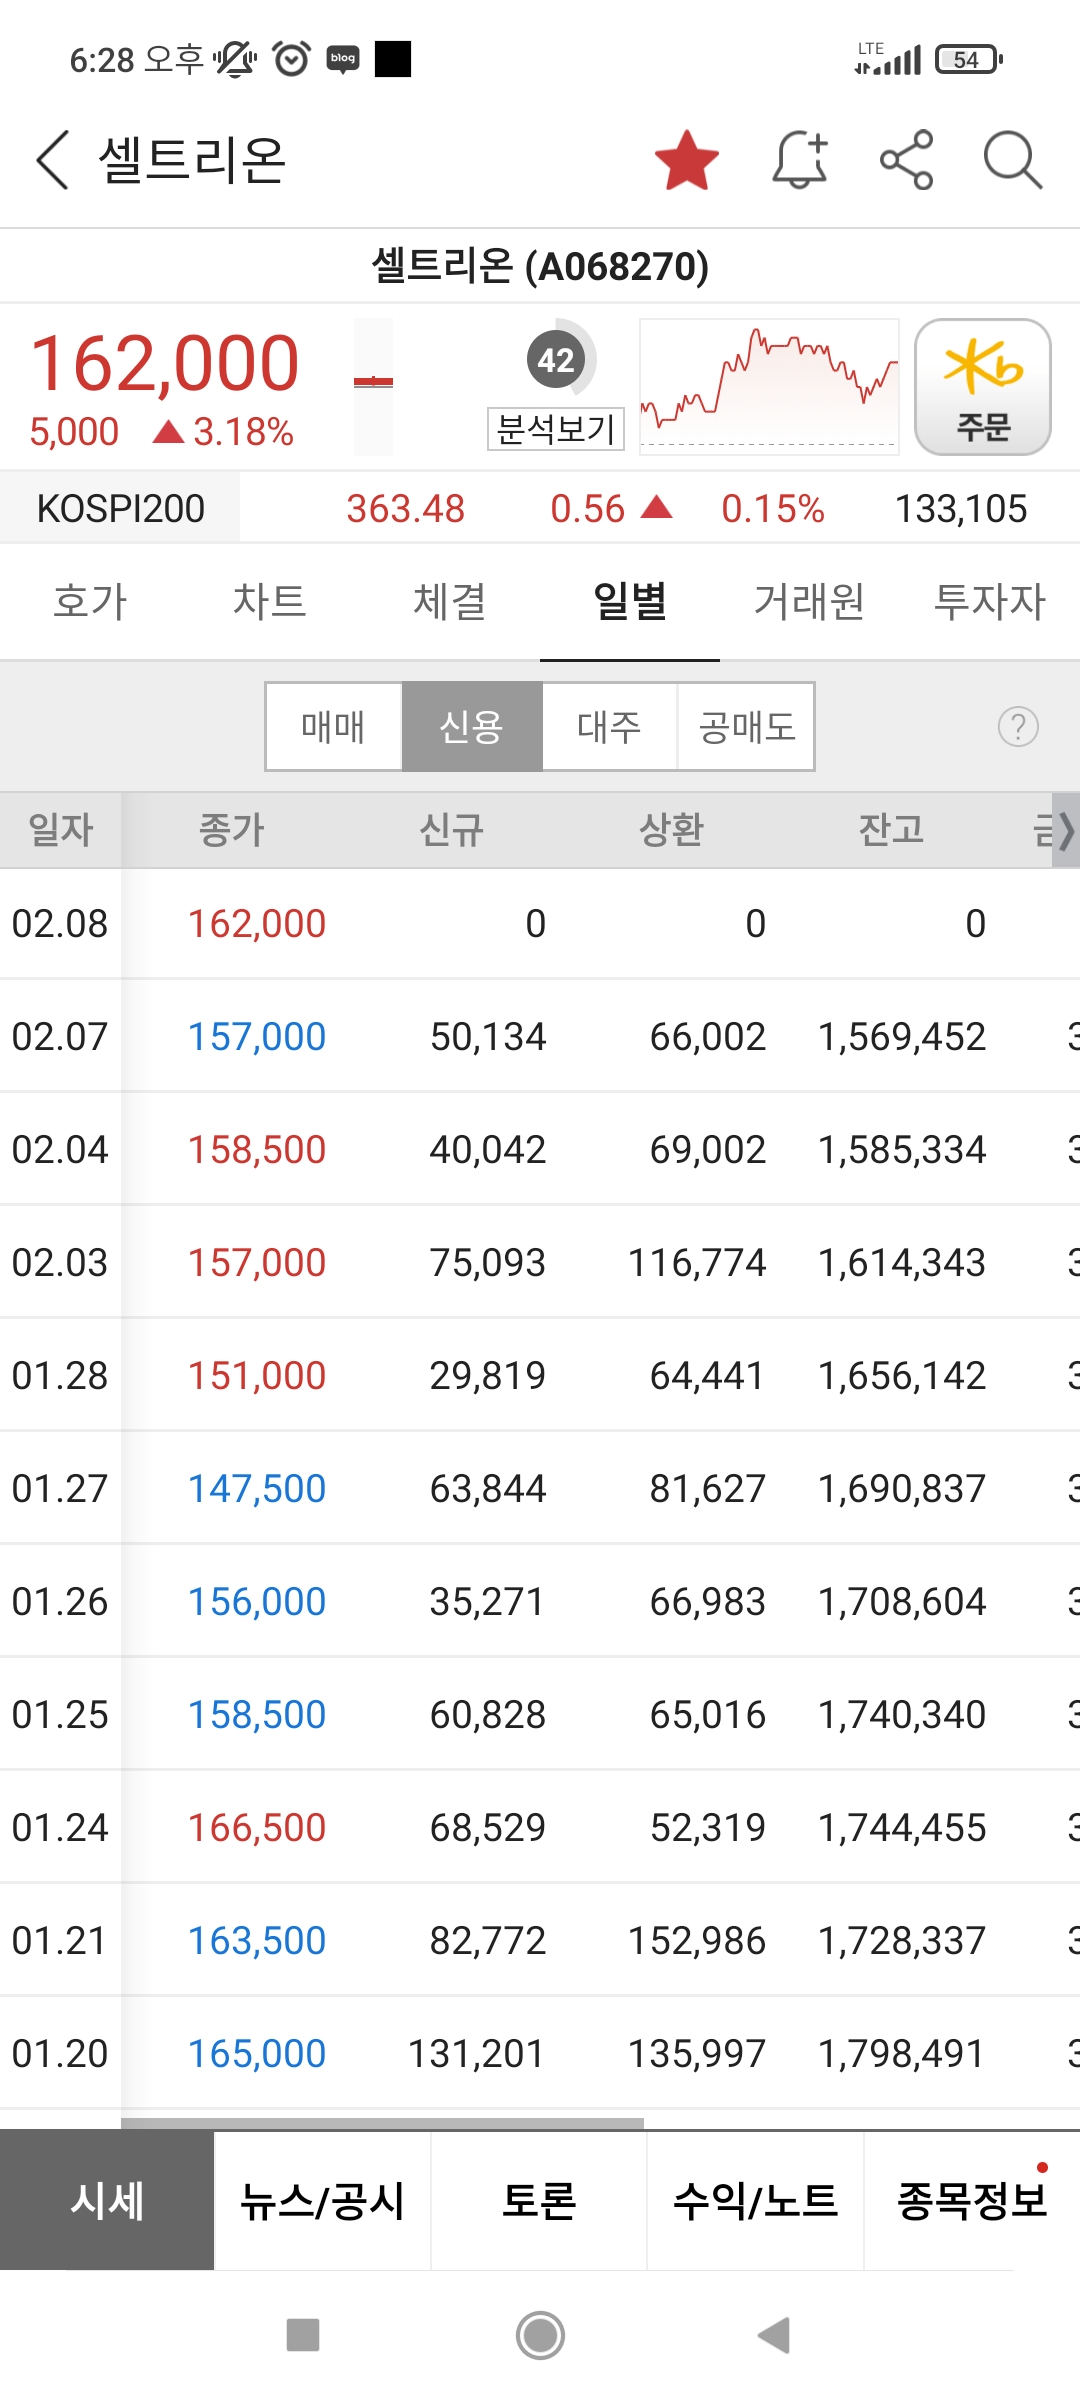Tap the Android back triangle button

[x=775, y=2336]
